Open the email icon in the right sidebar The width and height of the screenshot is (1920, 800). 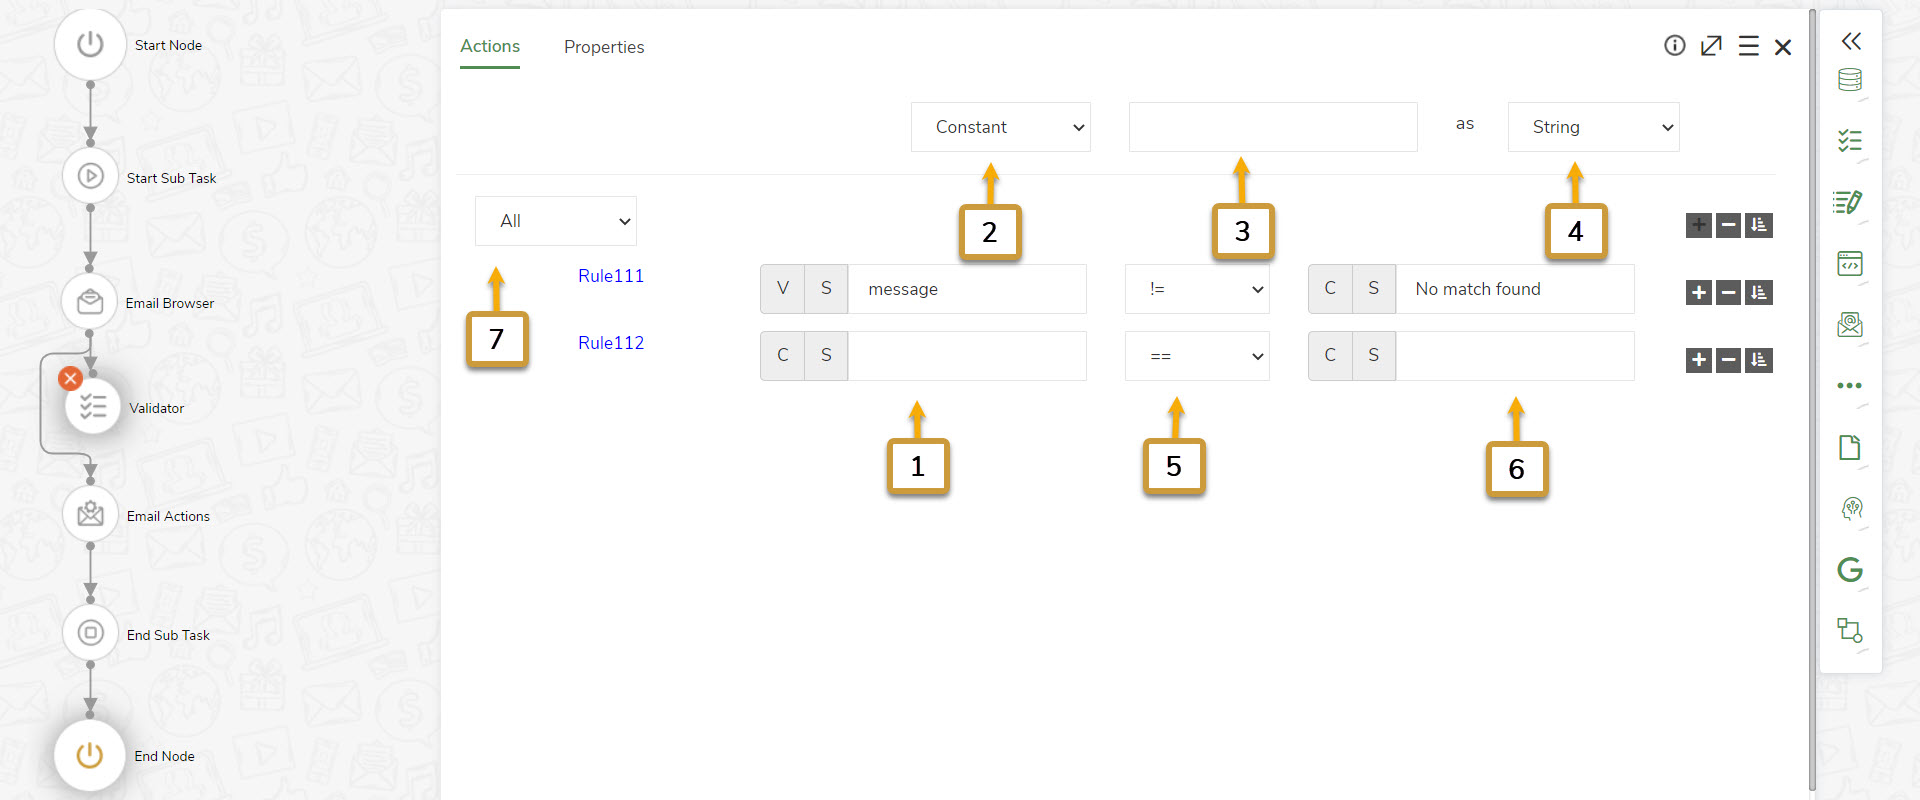click(1850, 324)
